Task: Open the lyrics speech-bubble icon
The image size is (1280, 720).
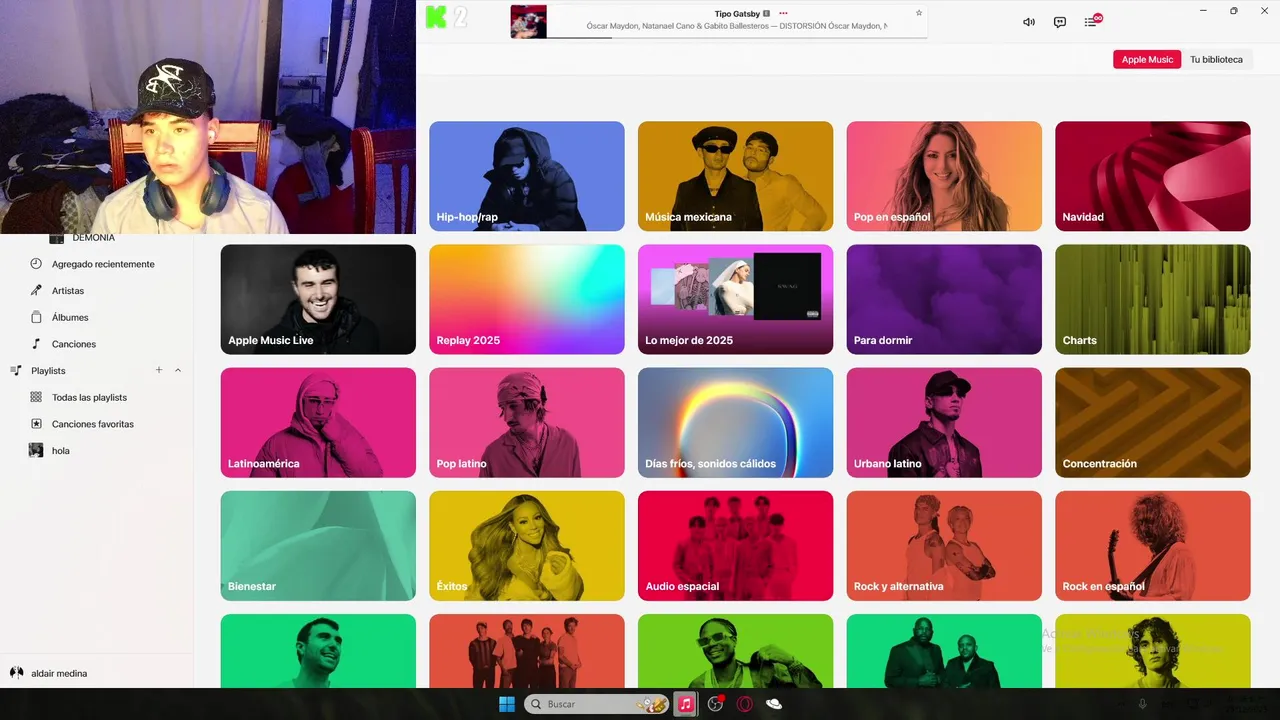Action: tap(1060, 22)
